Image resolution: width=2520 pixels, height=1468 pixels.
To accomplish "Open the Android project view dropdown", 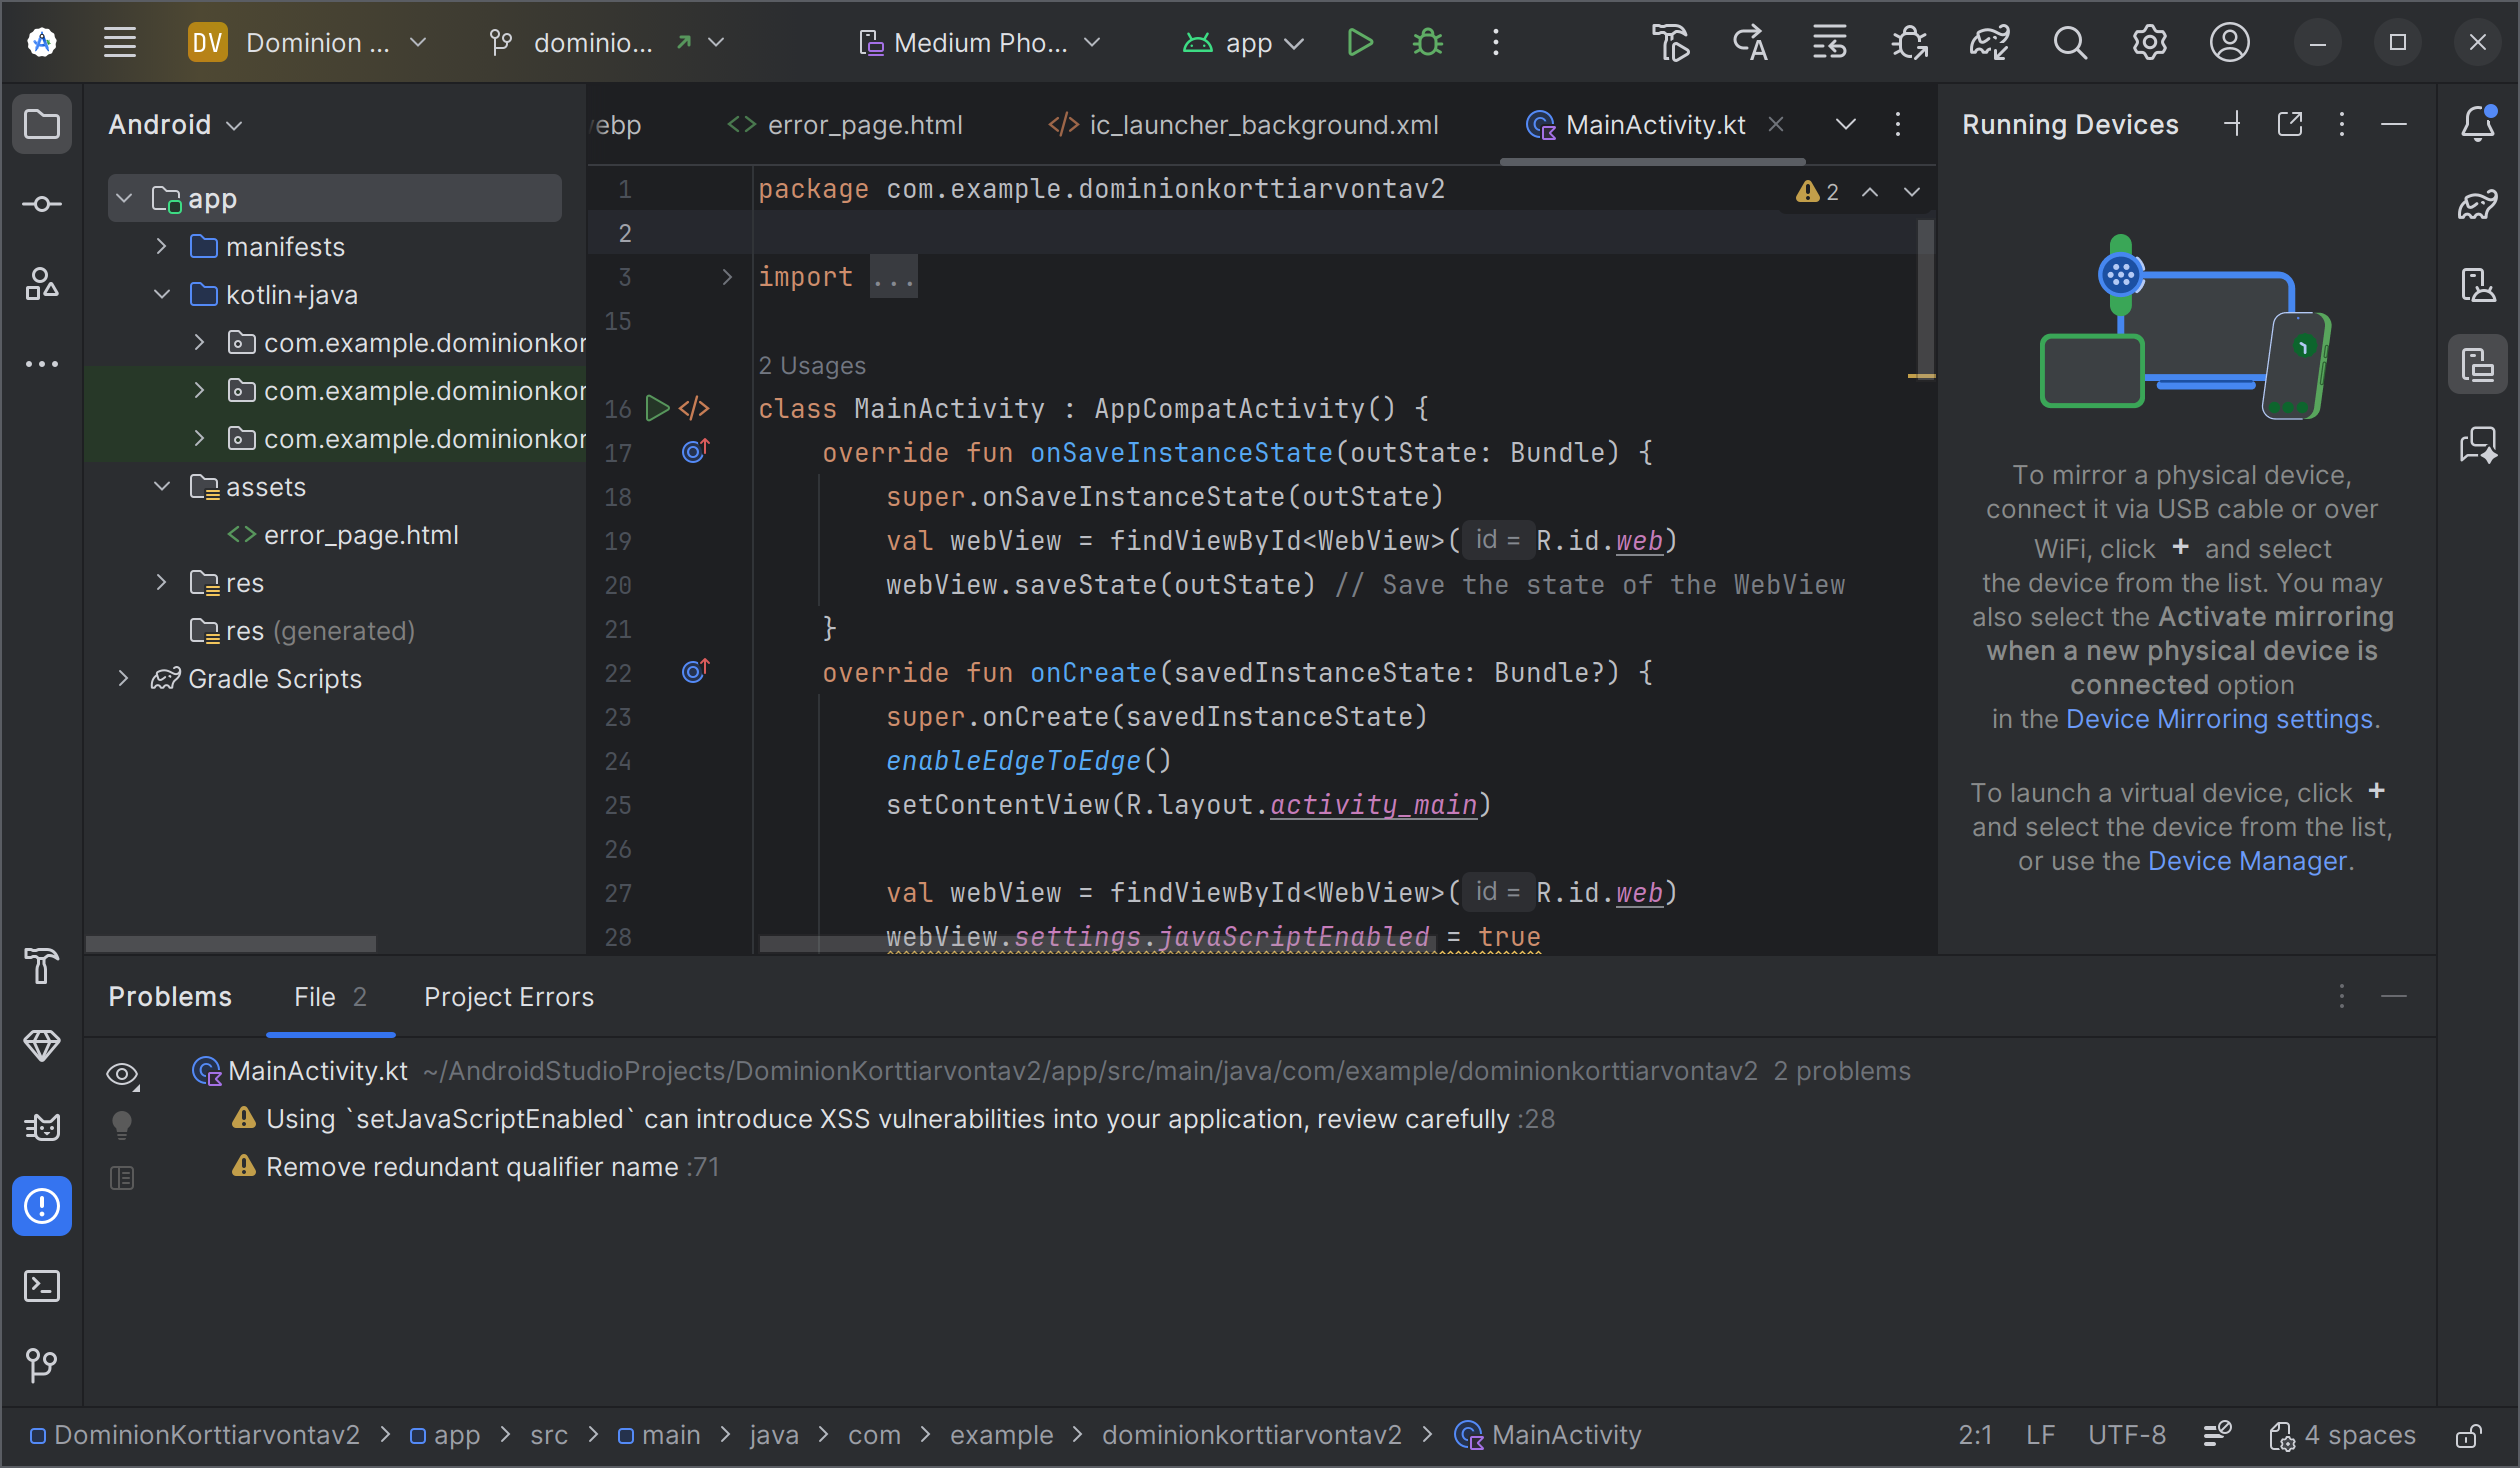I will point(175,124).
